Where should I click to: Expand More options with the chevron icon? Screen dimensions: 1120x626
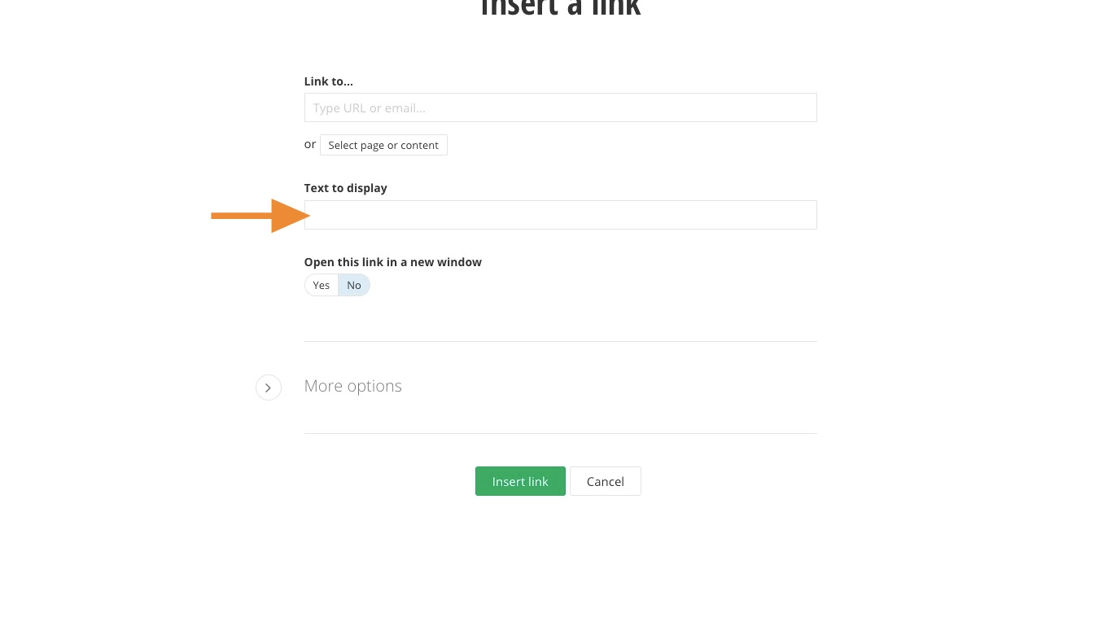268,387
